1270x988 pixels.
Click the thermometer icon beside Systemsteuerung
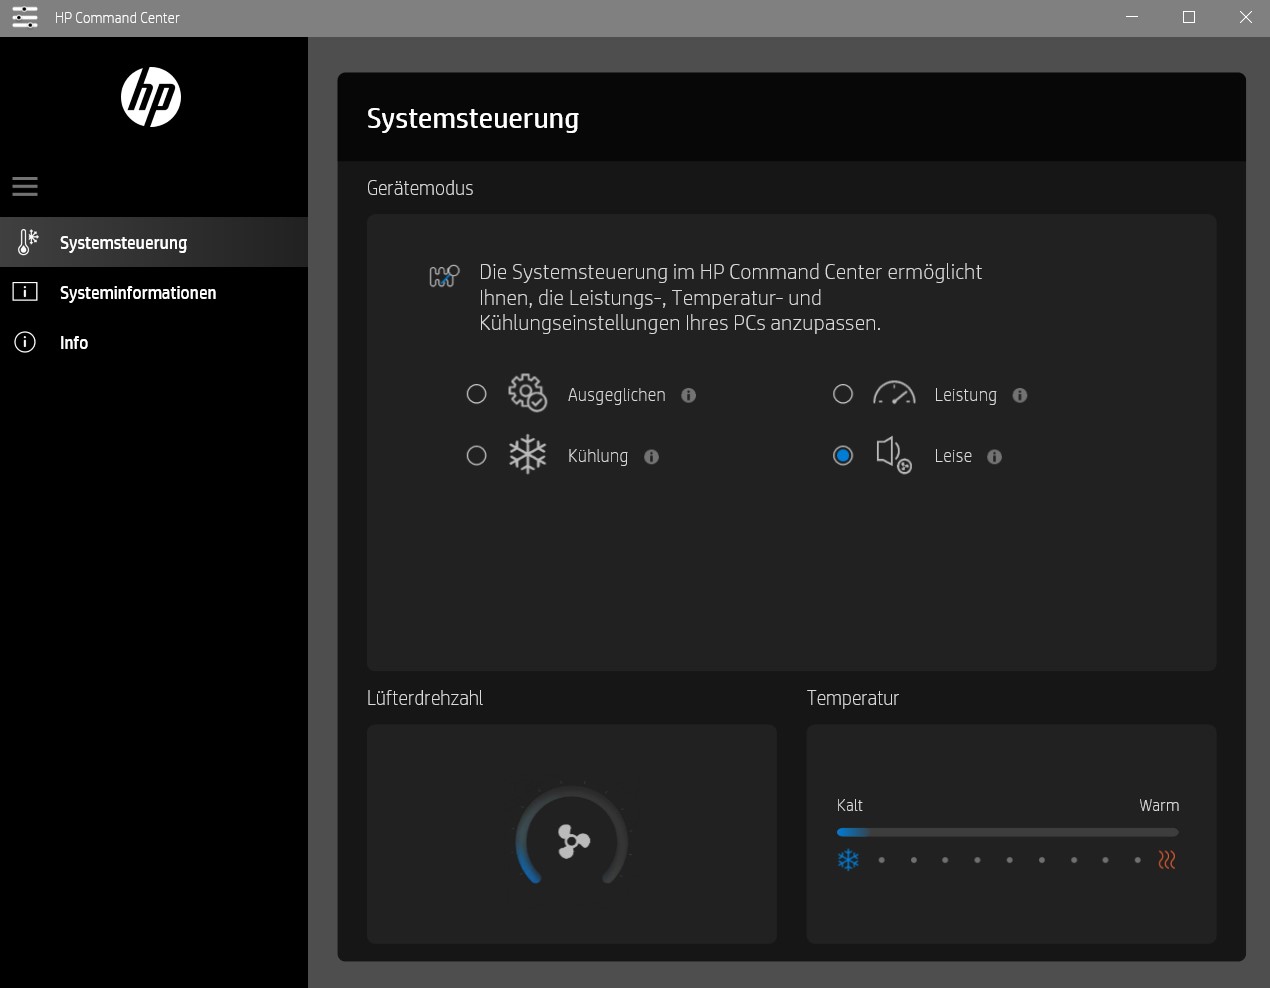click(28, 242)
